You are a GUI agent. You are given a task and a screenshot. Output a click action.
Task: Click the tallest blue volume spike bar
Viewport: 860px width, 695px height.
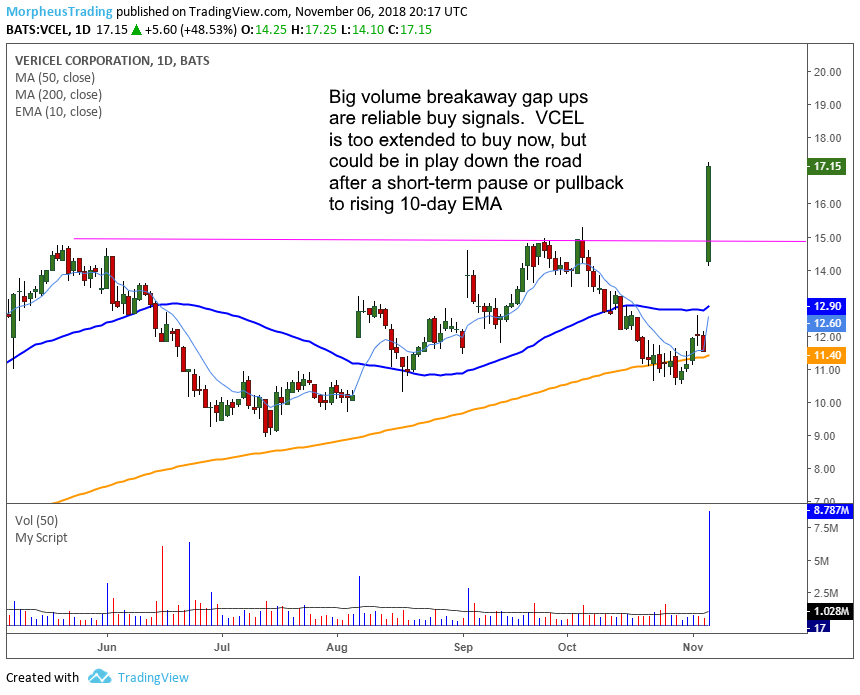pos(710,568)
